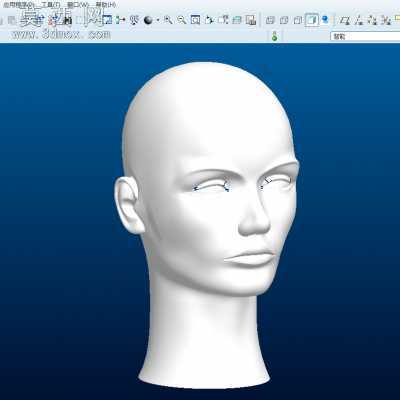
Task: Open the 窗口(W) menu
Action: point(78,5)
